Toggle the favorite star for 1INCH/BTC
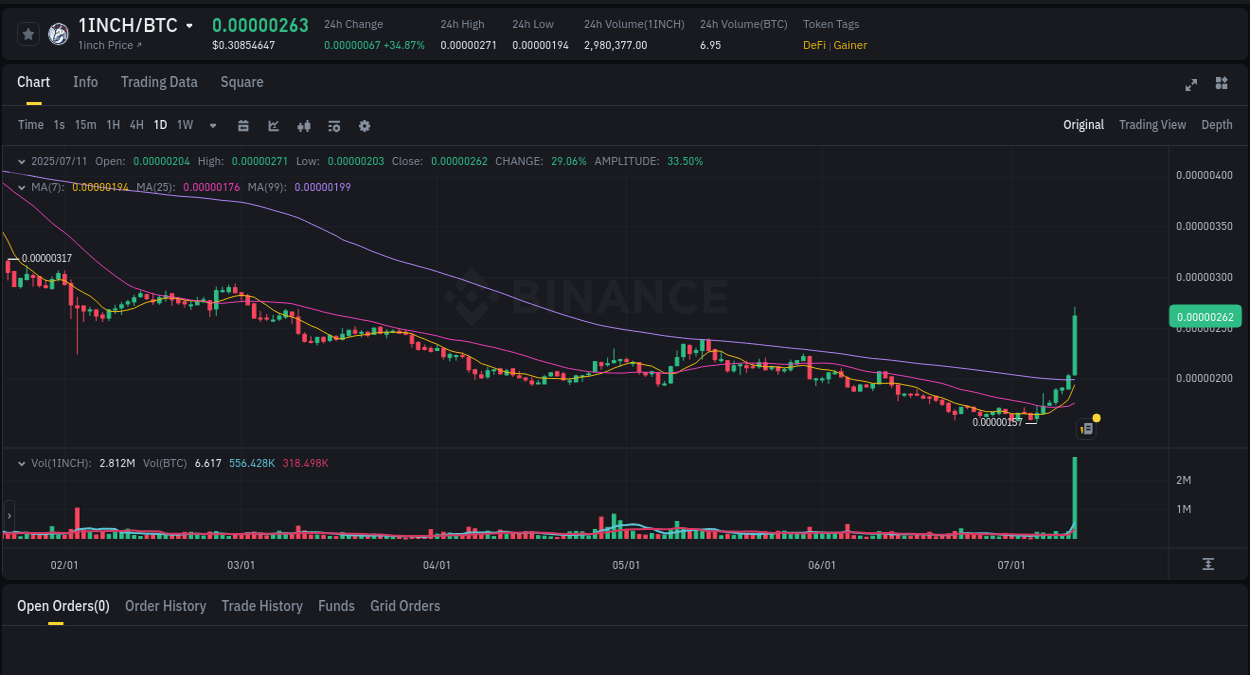1250x675 pixels. click(28, 33)
